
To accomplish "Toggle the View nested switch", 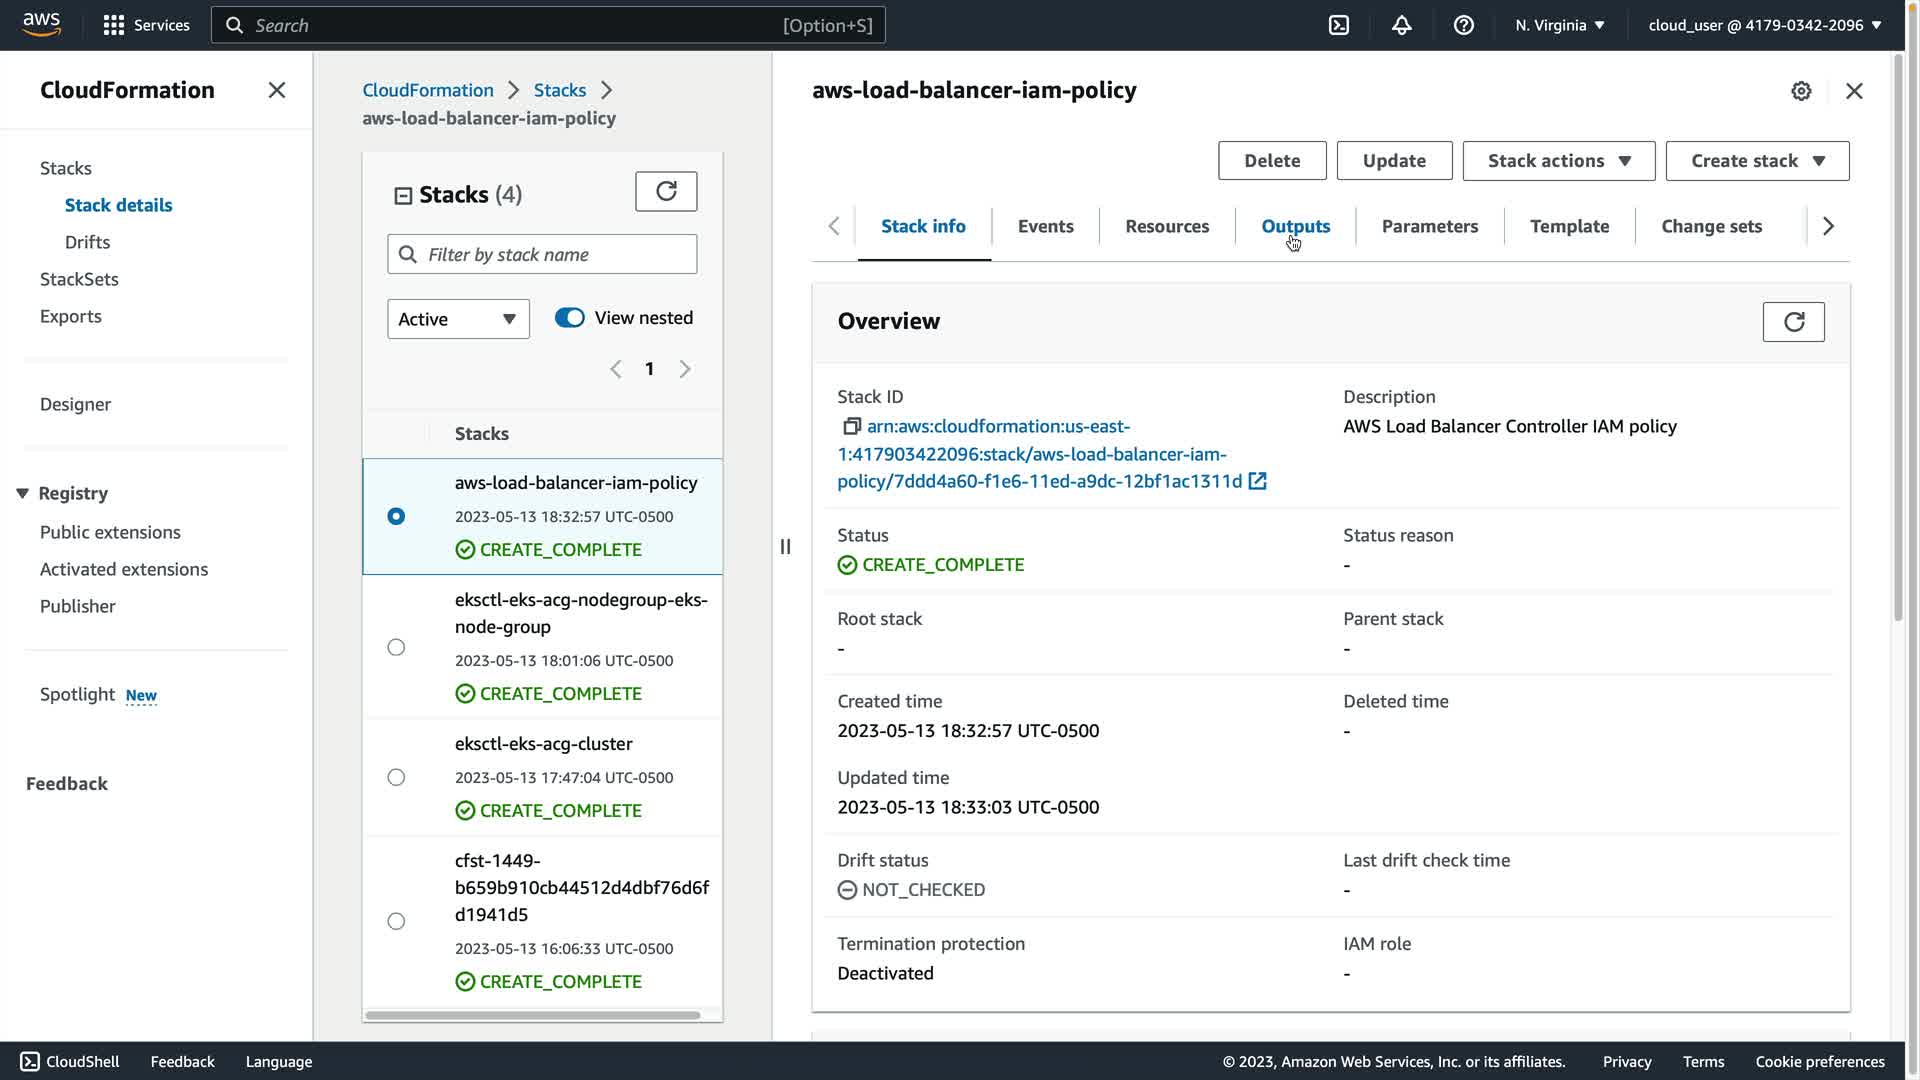I will pos(570,318).
